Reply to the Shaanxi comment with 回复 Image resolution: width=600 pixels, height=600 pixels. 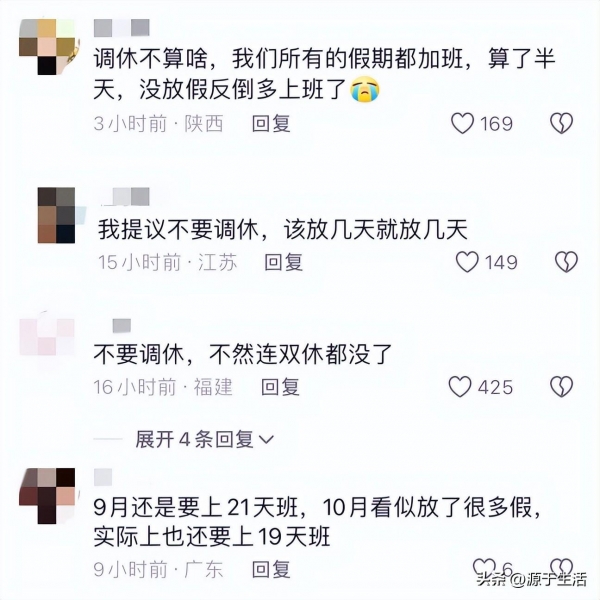point(271,124)
